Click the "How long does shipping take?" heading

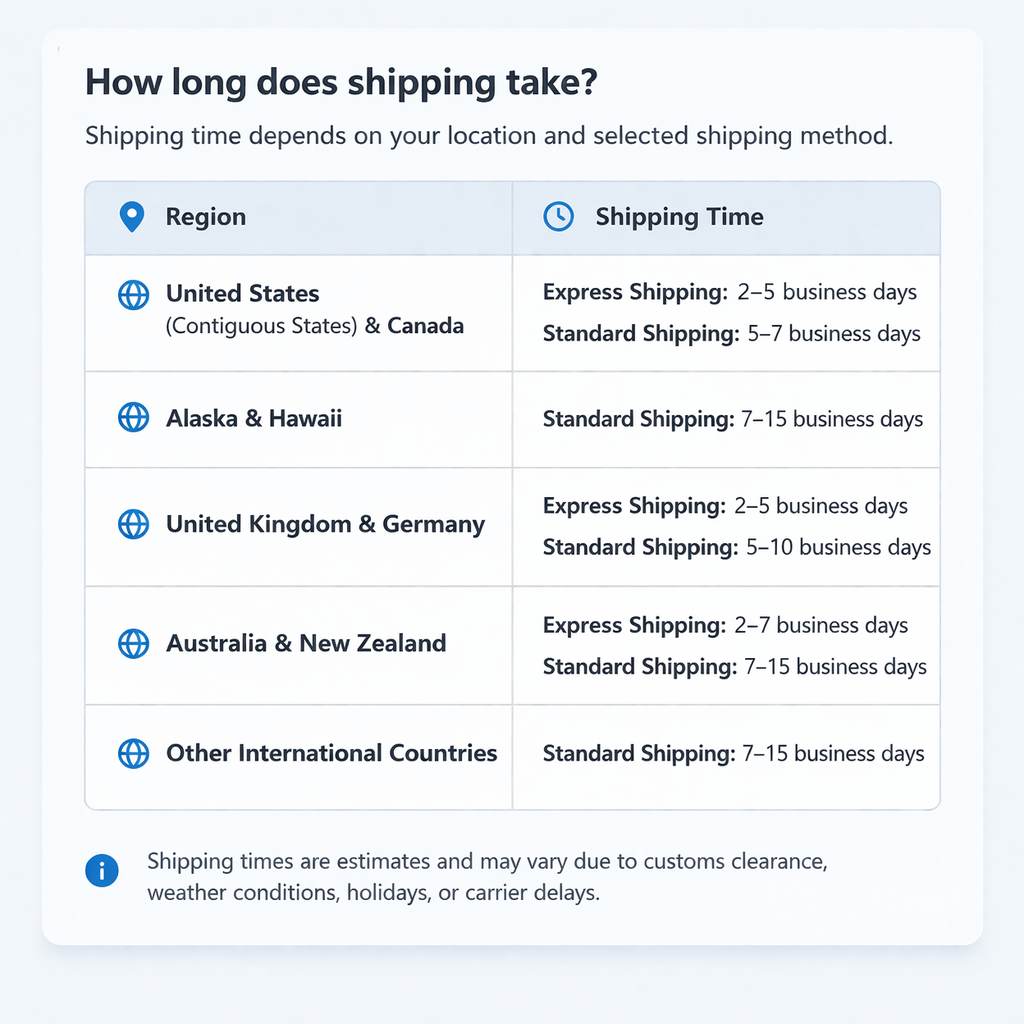[341, 83]
